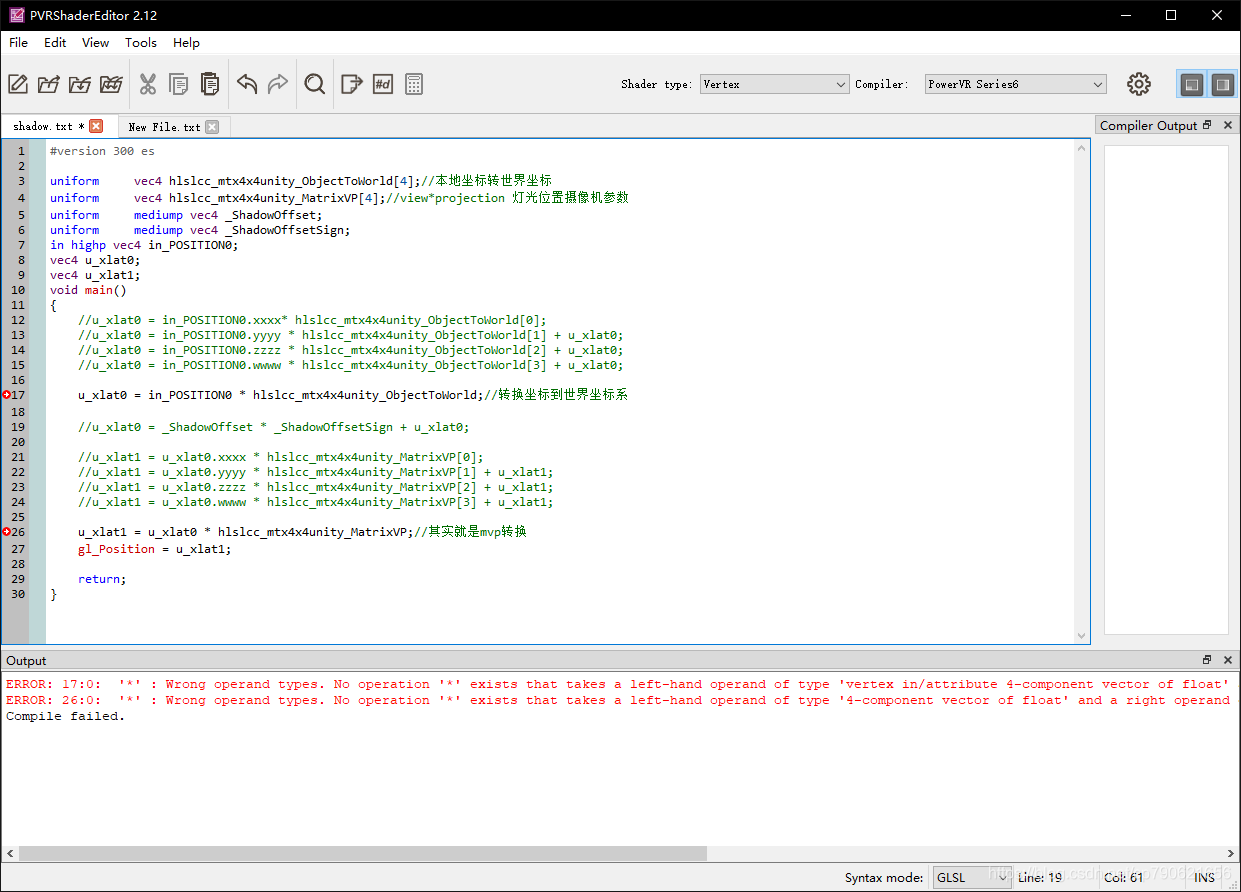The height and width of the screenshot is (892, 1241).
Task: Click the calculator icon on the toolbar
Action: pyautogui.click(x=414, y=84)
